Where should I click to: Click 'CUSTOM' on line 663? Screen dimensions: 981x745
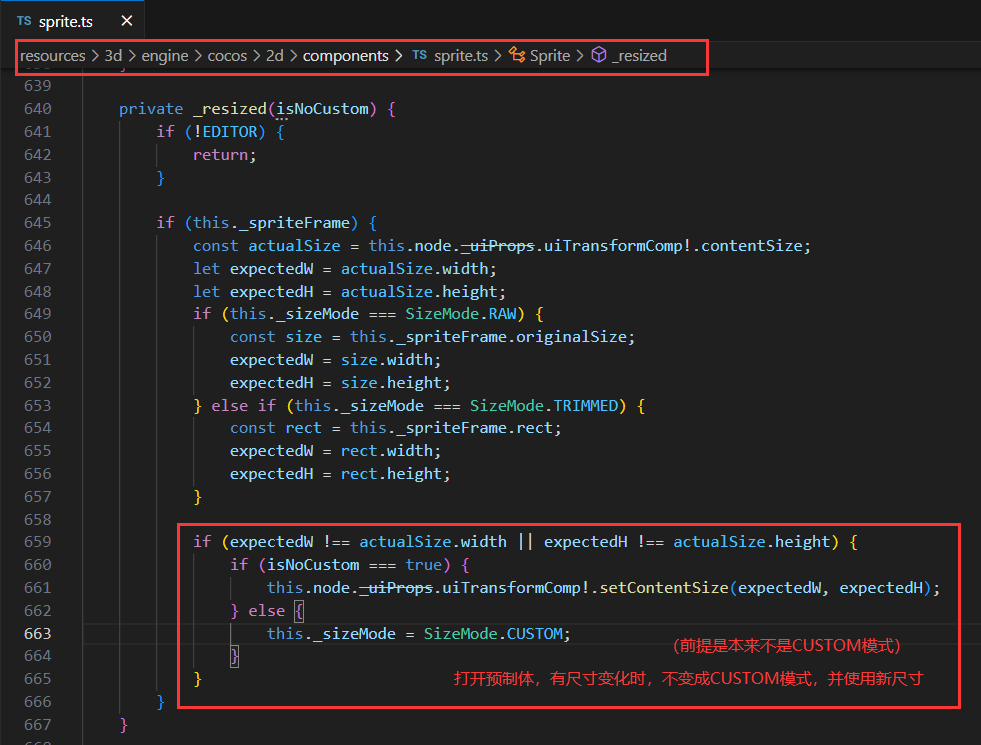coord(534,634)
